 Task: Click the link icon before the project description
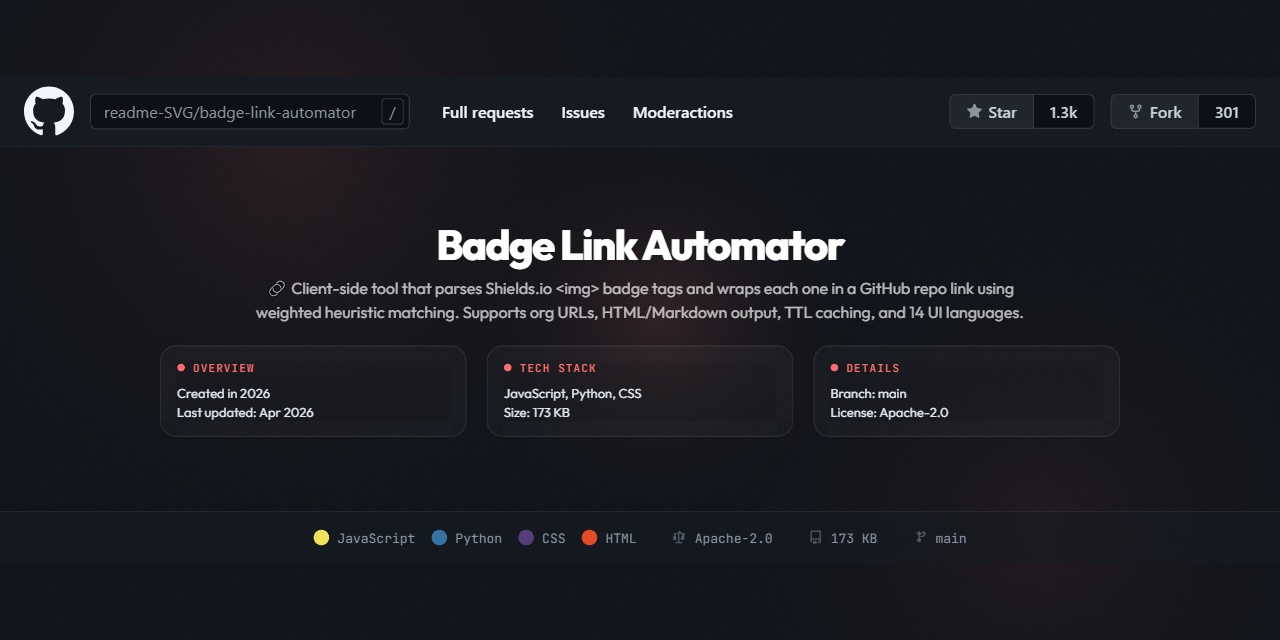coord(275,288)
